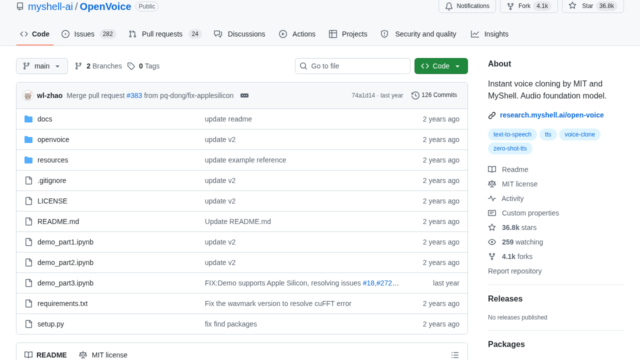Open issue #18 link in demo_part3 commit
640x360 pixels.
[x=368, y=283]
